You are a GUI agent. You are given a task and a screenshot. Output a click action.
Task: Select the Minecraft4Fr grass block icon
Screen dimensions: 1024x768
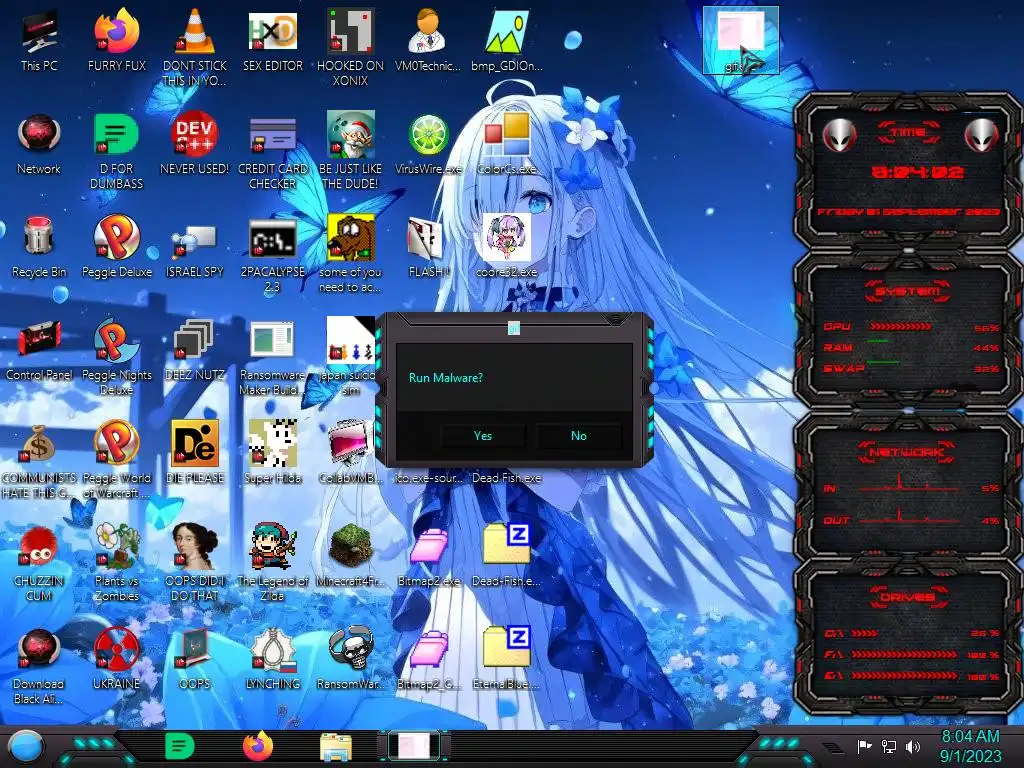pyautogui.click(x=351, y=556)
